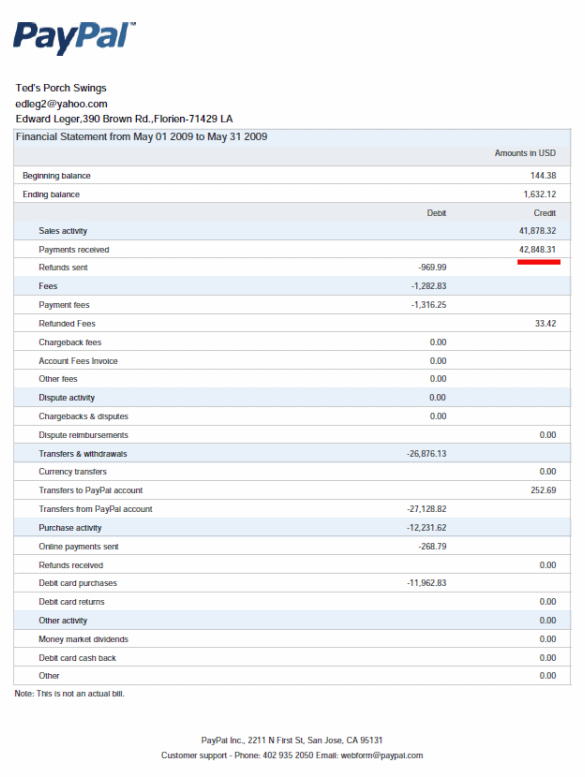585x777 pixels.
Task: Select the Other activity section label
Action: 63,621
